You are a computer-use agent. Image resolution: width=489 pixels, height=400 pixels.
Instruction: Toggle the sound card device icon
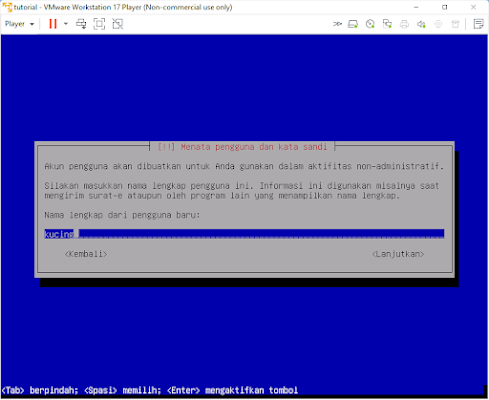pos(421,24)
